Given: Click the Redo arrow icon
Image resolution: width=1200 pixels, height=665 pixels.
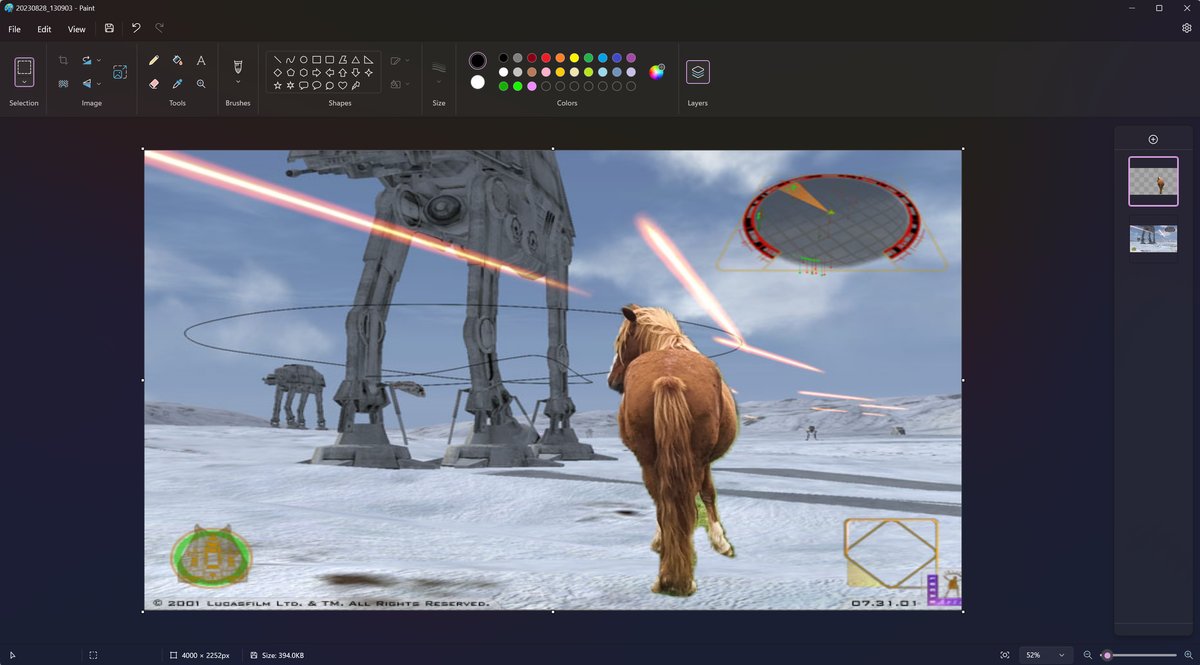Looking at the screenshot, I should 160,29.
